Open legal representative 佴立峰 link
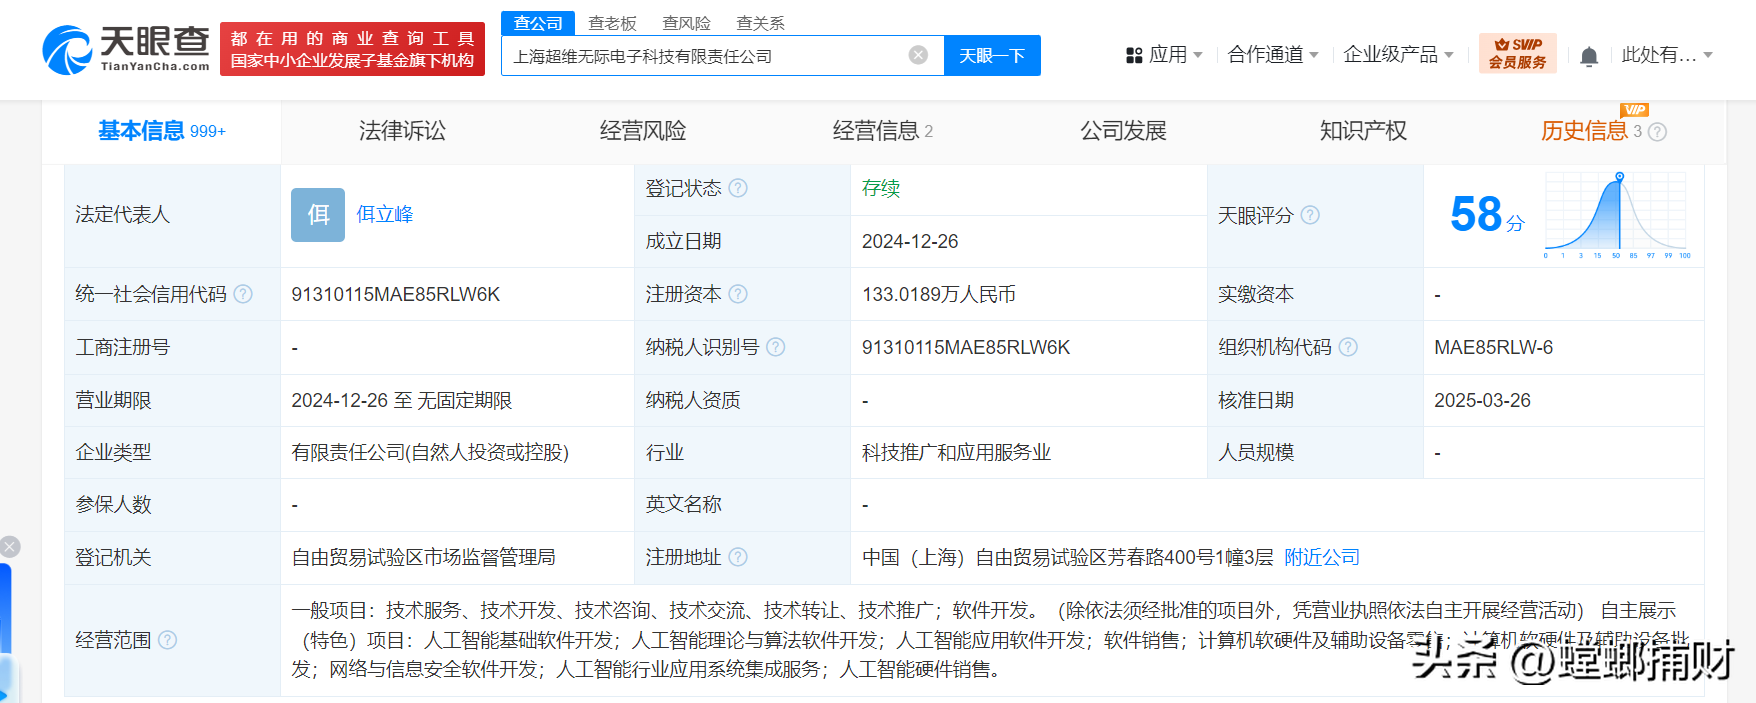Screen dimensions: 1756x703 (x=385, y=214)
